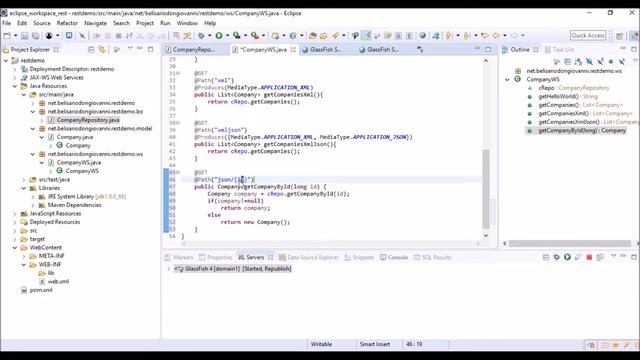Click the External Tools run icon
The image size is (640, 360).
point(255,36)
